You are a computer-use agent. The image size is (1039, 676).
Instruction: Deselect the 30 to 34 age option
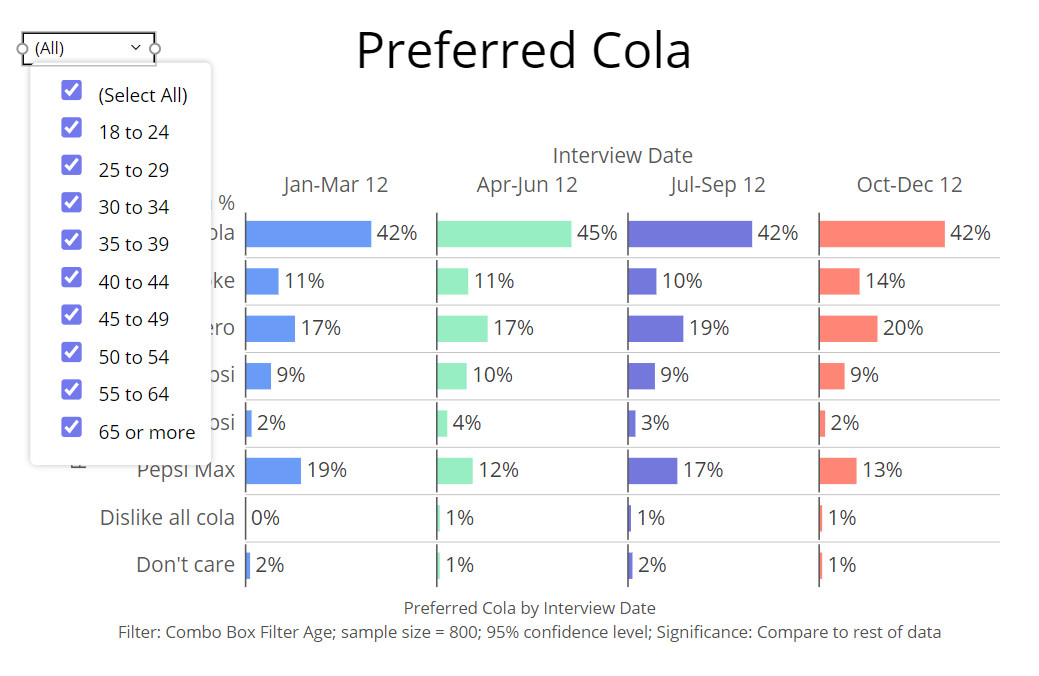pyautogui.click(x=72, y=203)
